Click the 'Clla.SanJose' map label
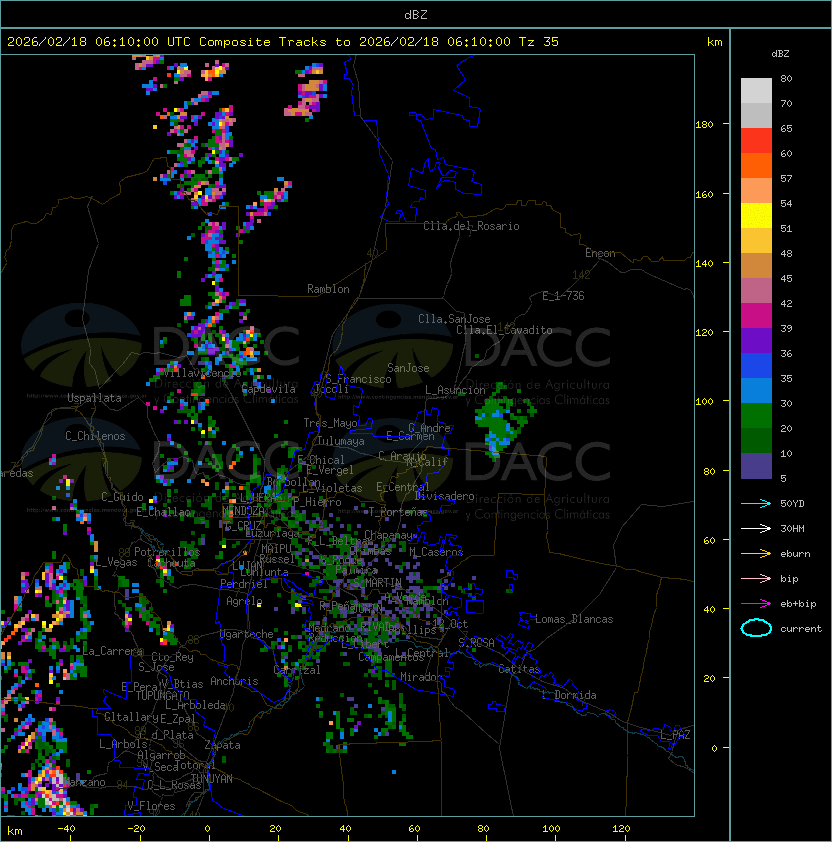The width and height of the screenshot is (832, 842). point(454,319)
